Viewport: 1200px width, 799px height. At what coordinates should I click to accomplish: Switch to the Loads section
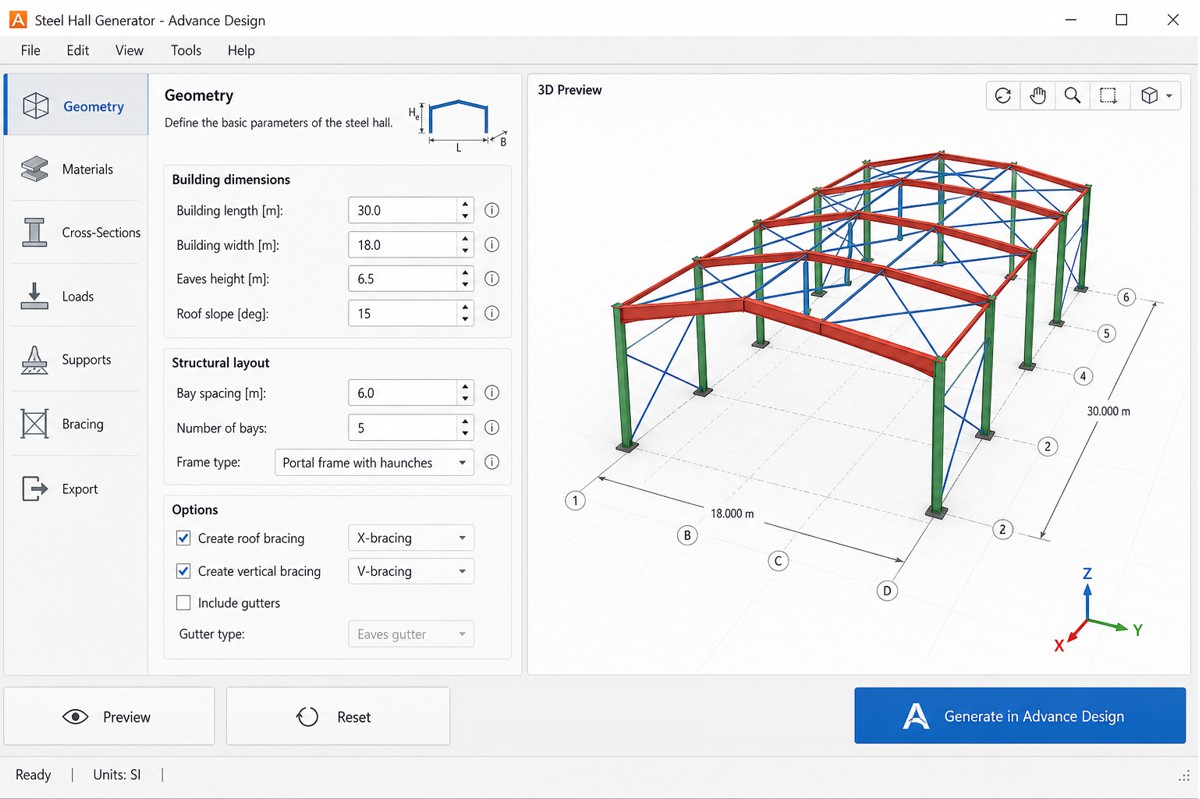coord(76,296)
